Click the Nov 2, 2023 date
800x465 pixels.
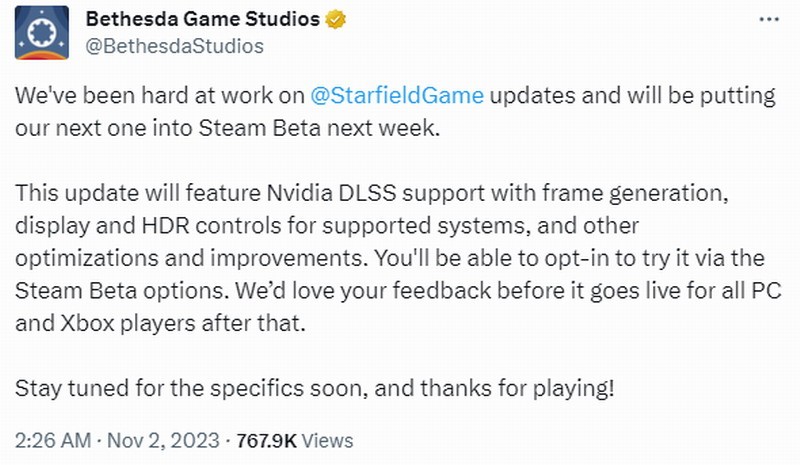click(x=163, y=440)
